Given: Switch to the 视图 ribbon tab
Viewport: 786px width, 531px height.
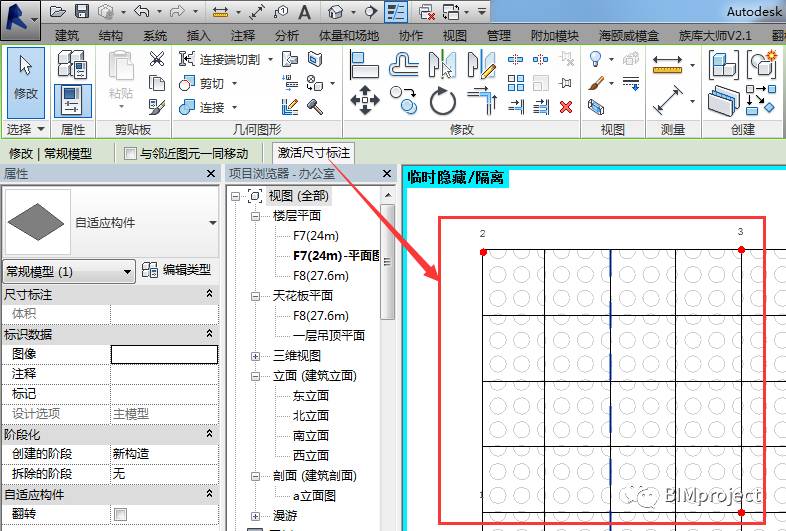Looking at the screenshot, I should click(455, 35).
